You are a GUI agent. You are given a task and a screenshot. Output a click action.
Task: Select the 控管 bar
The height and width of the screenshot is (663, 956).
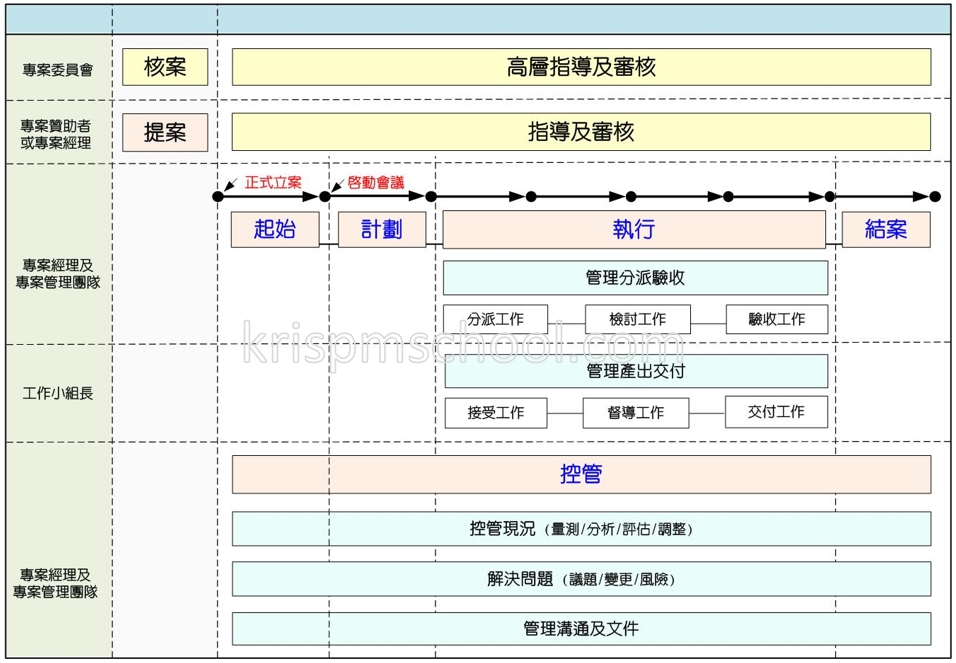[581, 474]
